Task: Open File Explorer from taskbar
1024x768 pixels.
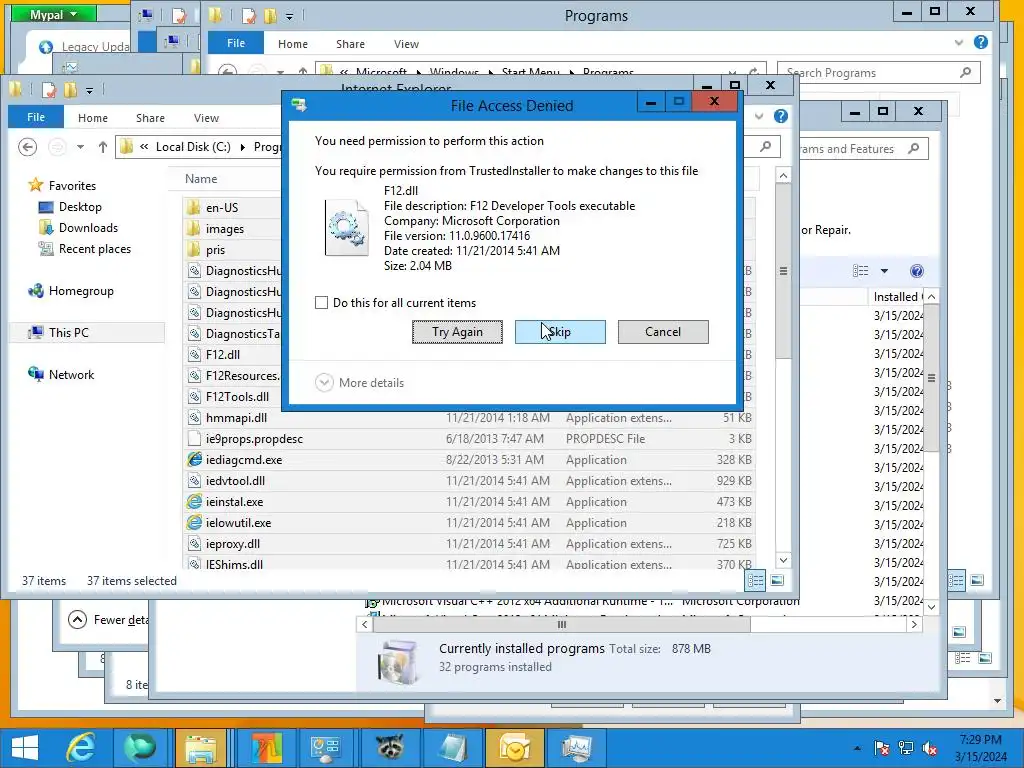Action: (x=200, y=748)
